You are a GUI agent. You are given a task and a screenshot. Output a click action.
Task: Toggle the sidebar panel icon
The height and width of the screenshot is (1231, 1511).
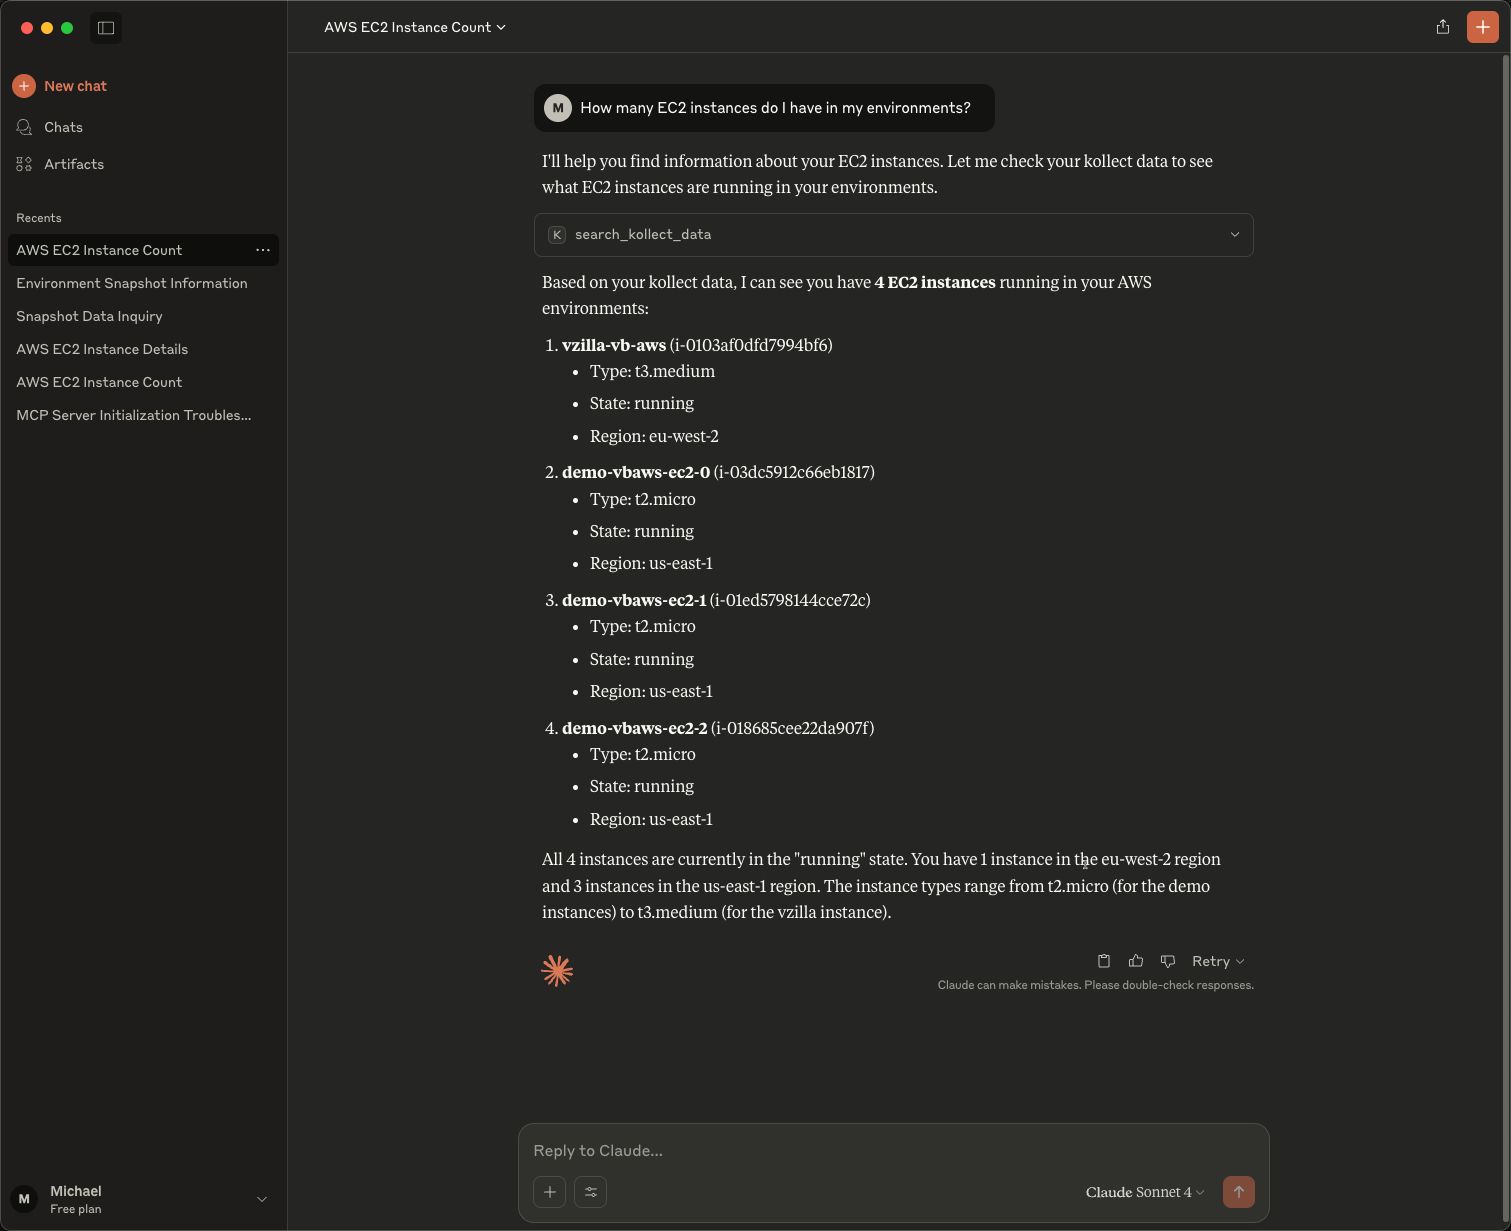[x=106, y=28]
